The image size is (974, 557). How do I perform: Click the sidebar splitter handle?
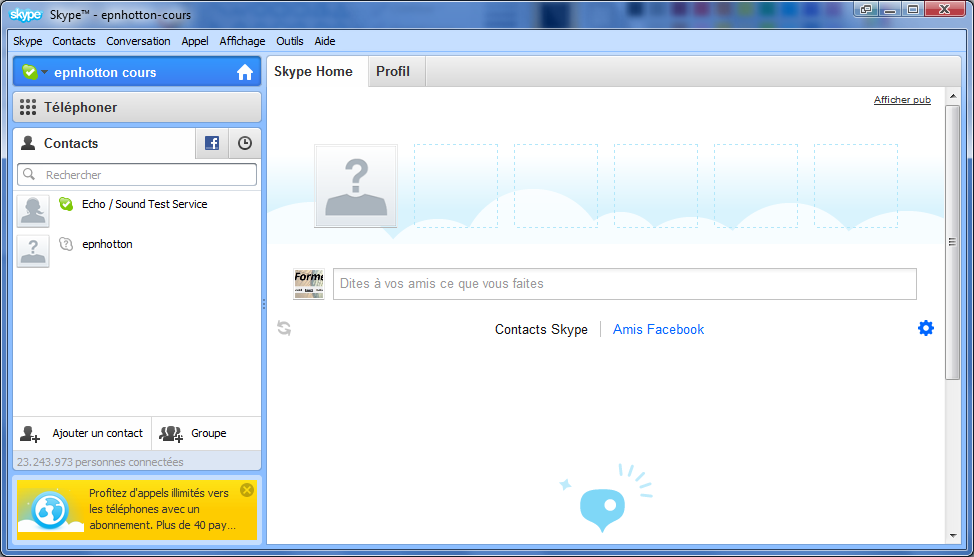point(264,304)
